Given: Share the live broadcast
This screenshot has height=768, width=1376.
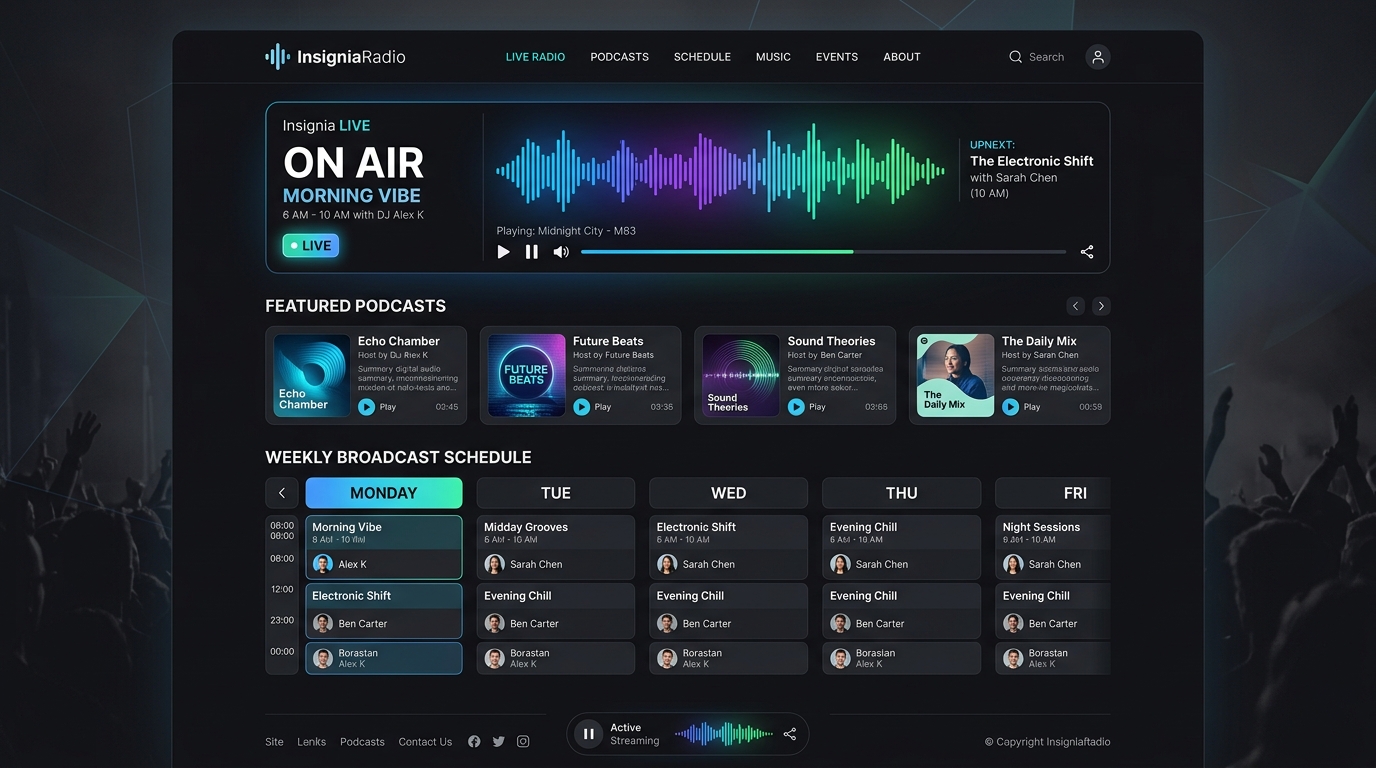Looking at the screenshot, I should 1087,252.
